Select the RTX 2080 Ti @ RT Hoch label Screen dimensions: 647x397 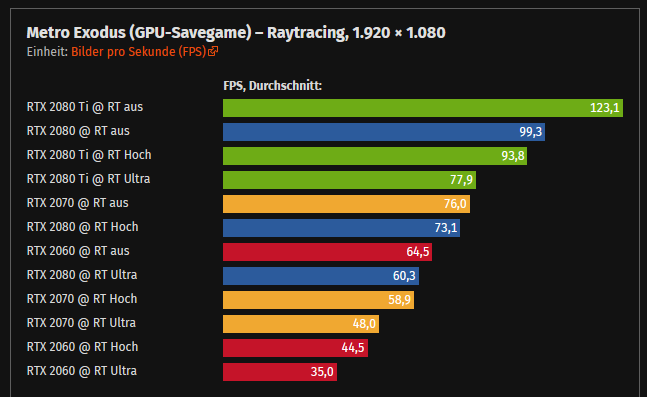[89, 155]
